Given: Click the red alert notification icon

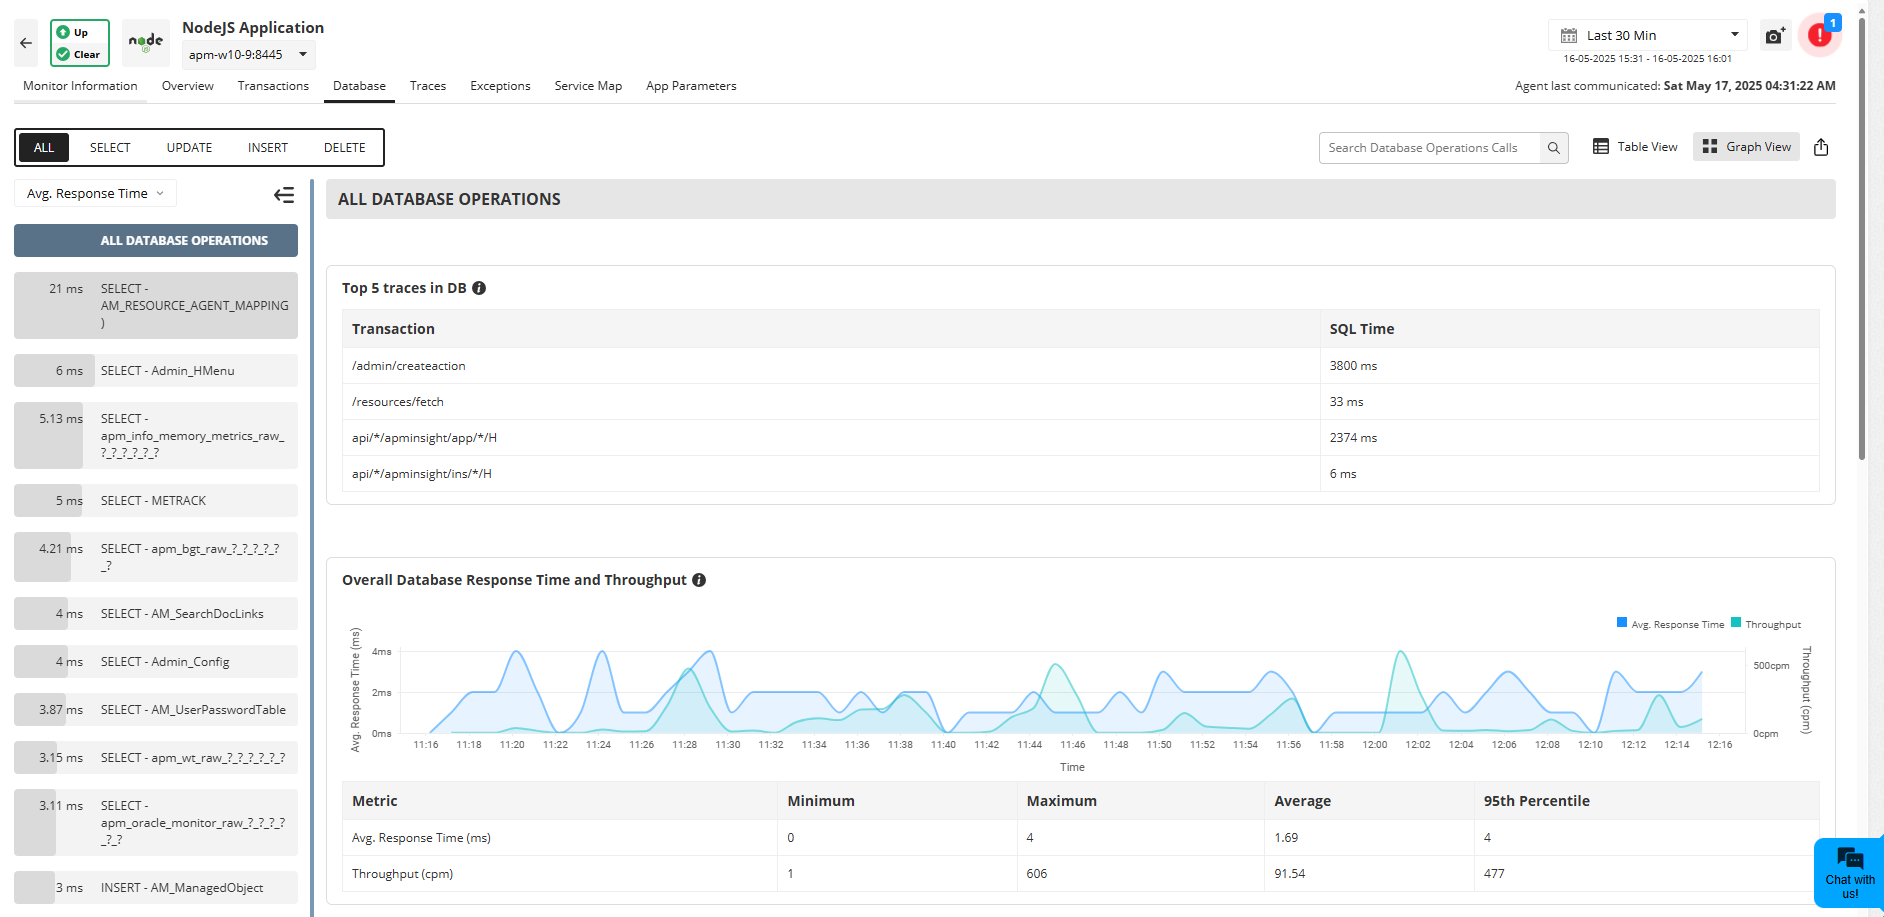Looking at the screenshot, I should click(1819, 35).
